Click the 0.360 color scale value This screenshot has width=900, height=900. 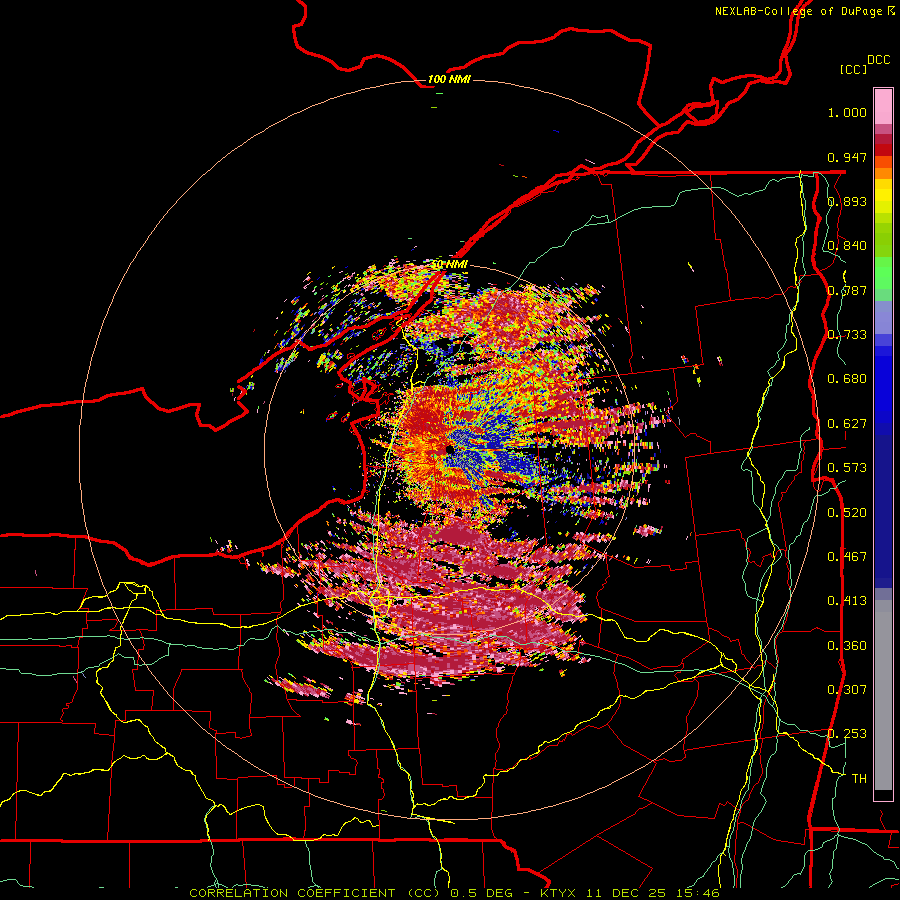pyautogui.click(x=847, y=646)
